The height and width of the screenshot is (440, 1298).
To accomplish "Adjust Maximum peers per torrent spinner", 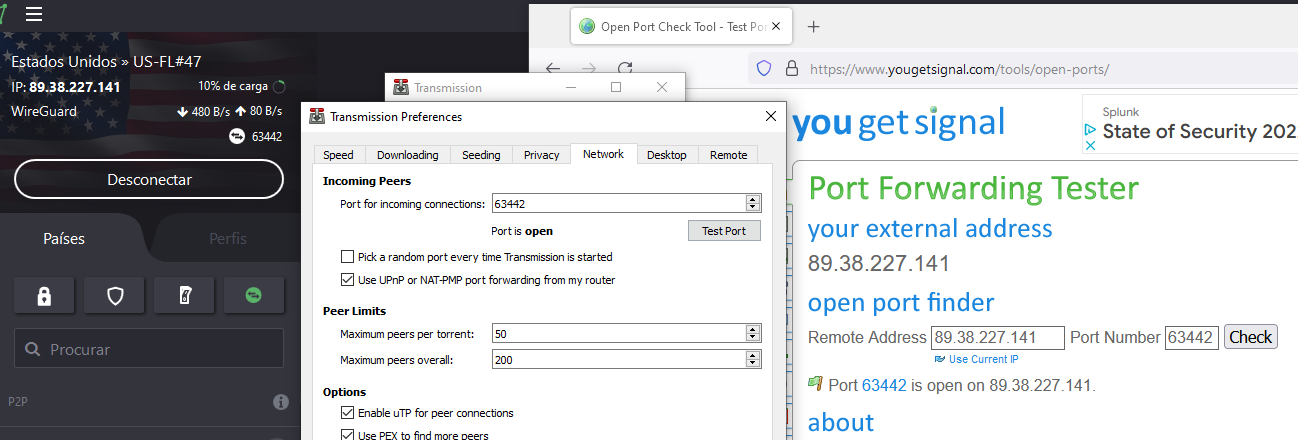I will coord(753,334).
